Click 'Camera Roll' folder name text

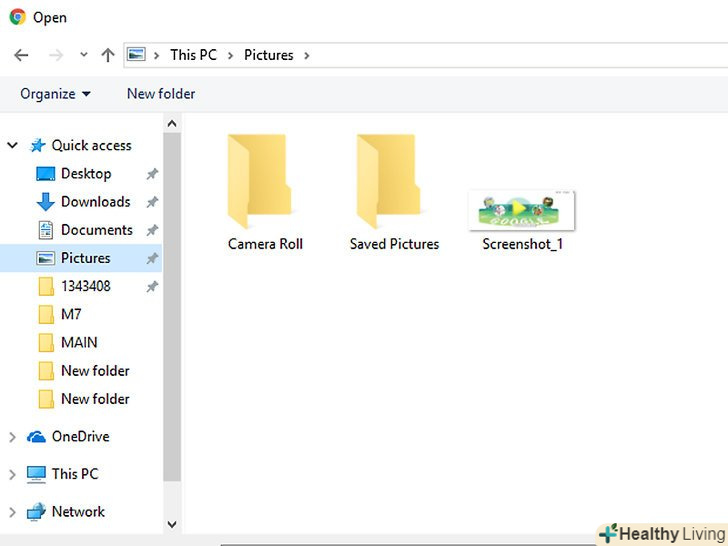point(265,244)
